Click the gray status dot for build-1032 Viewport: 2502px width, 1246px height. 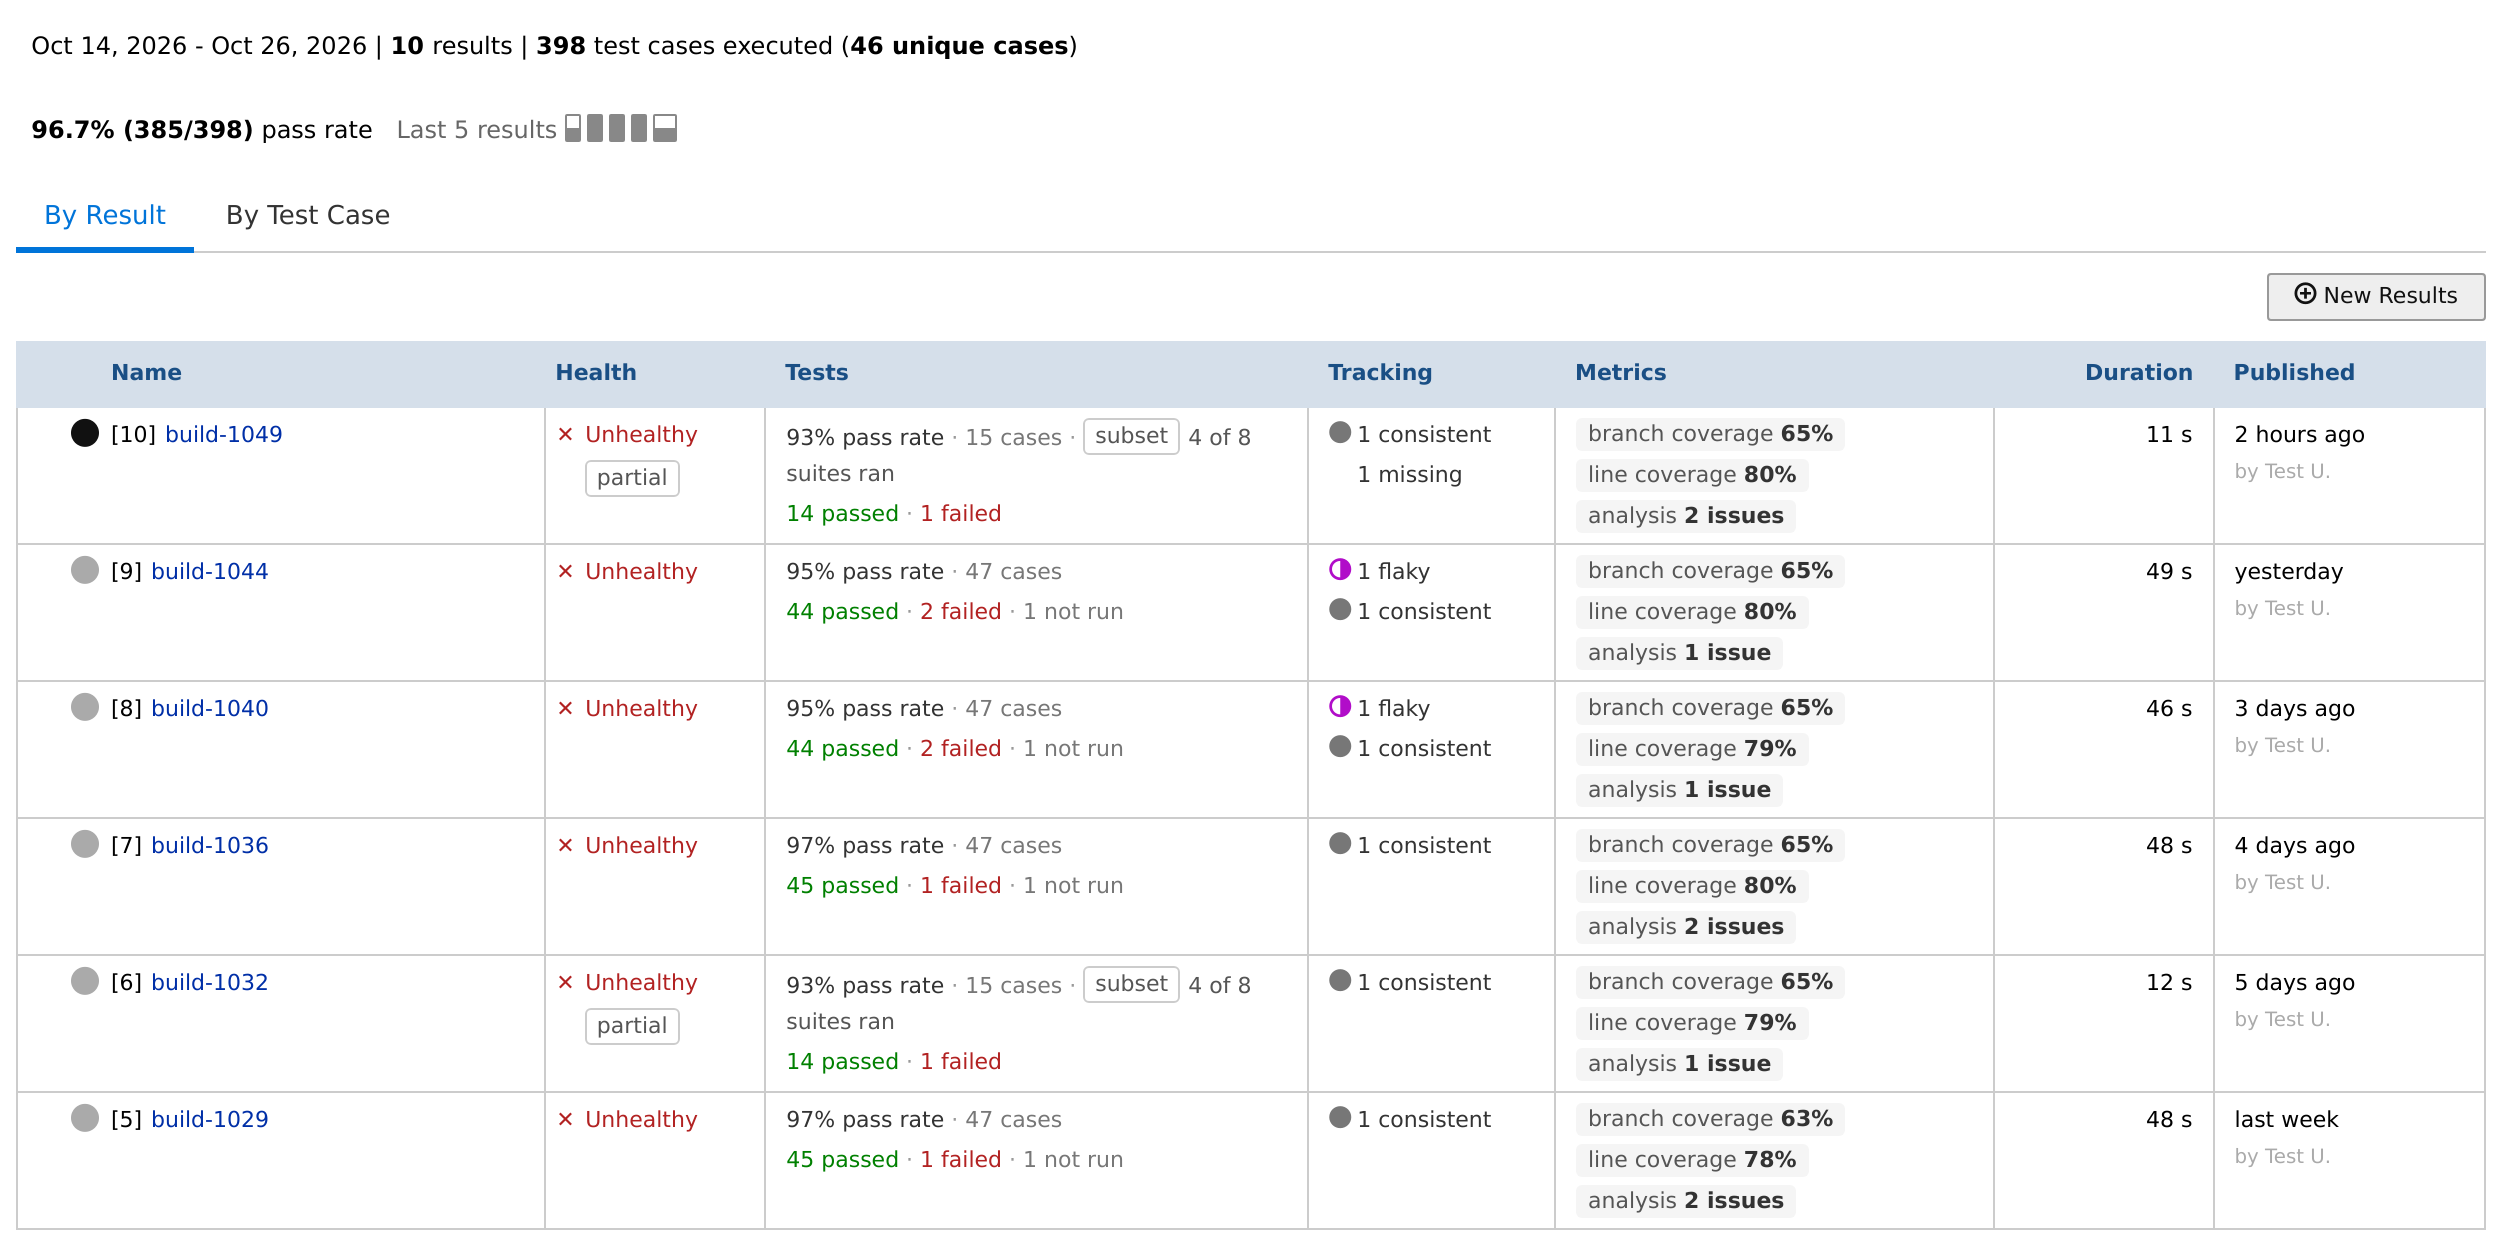click(85, 981)
